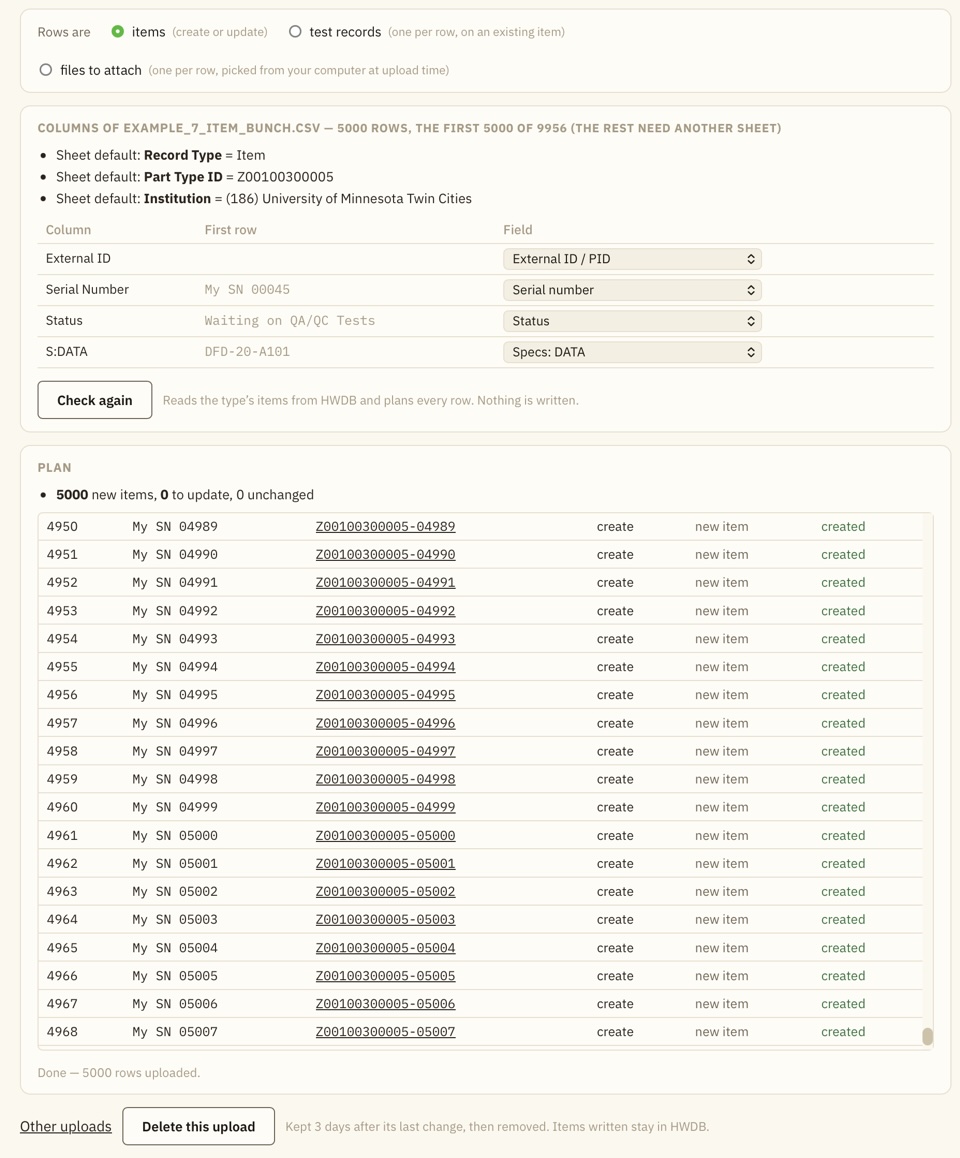The height and width of the screenshot is (1158, 960).
Task: Click the Delete this upload button
Action: tap(199, 1126)
